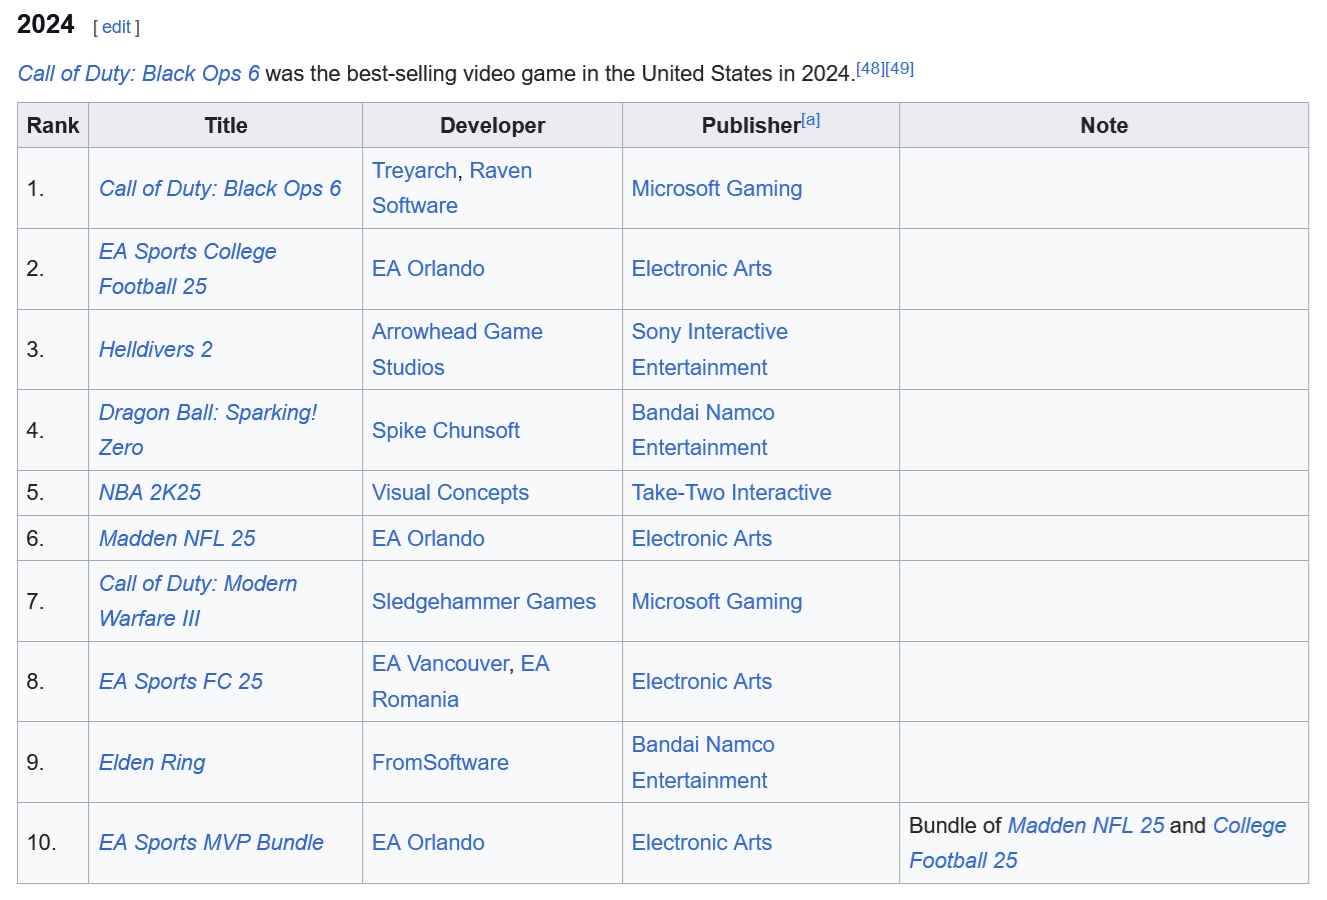Click the Title column header
Screen dimensions: 1327x900
tap(226, 126)
